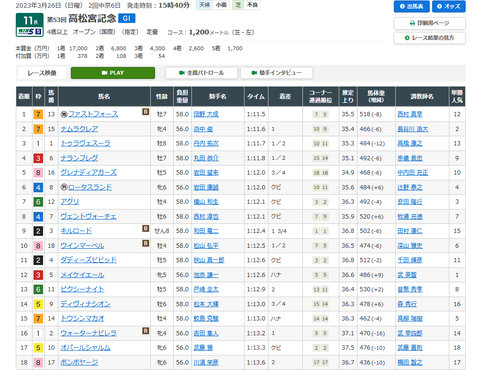
Task: Open horse page for ピクシーナイト
Action: tap(82, 289)
